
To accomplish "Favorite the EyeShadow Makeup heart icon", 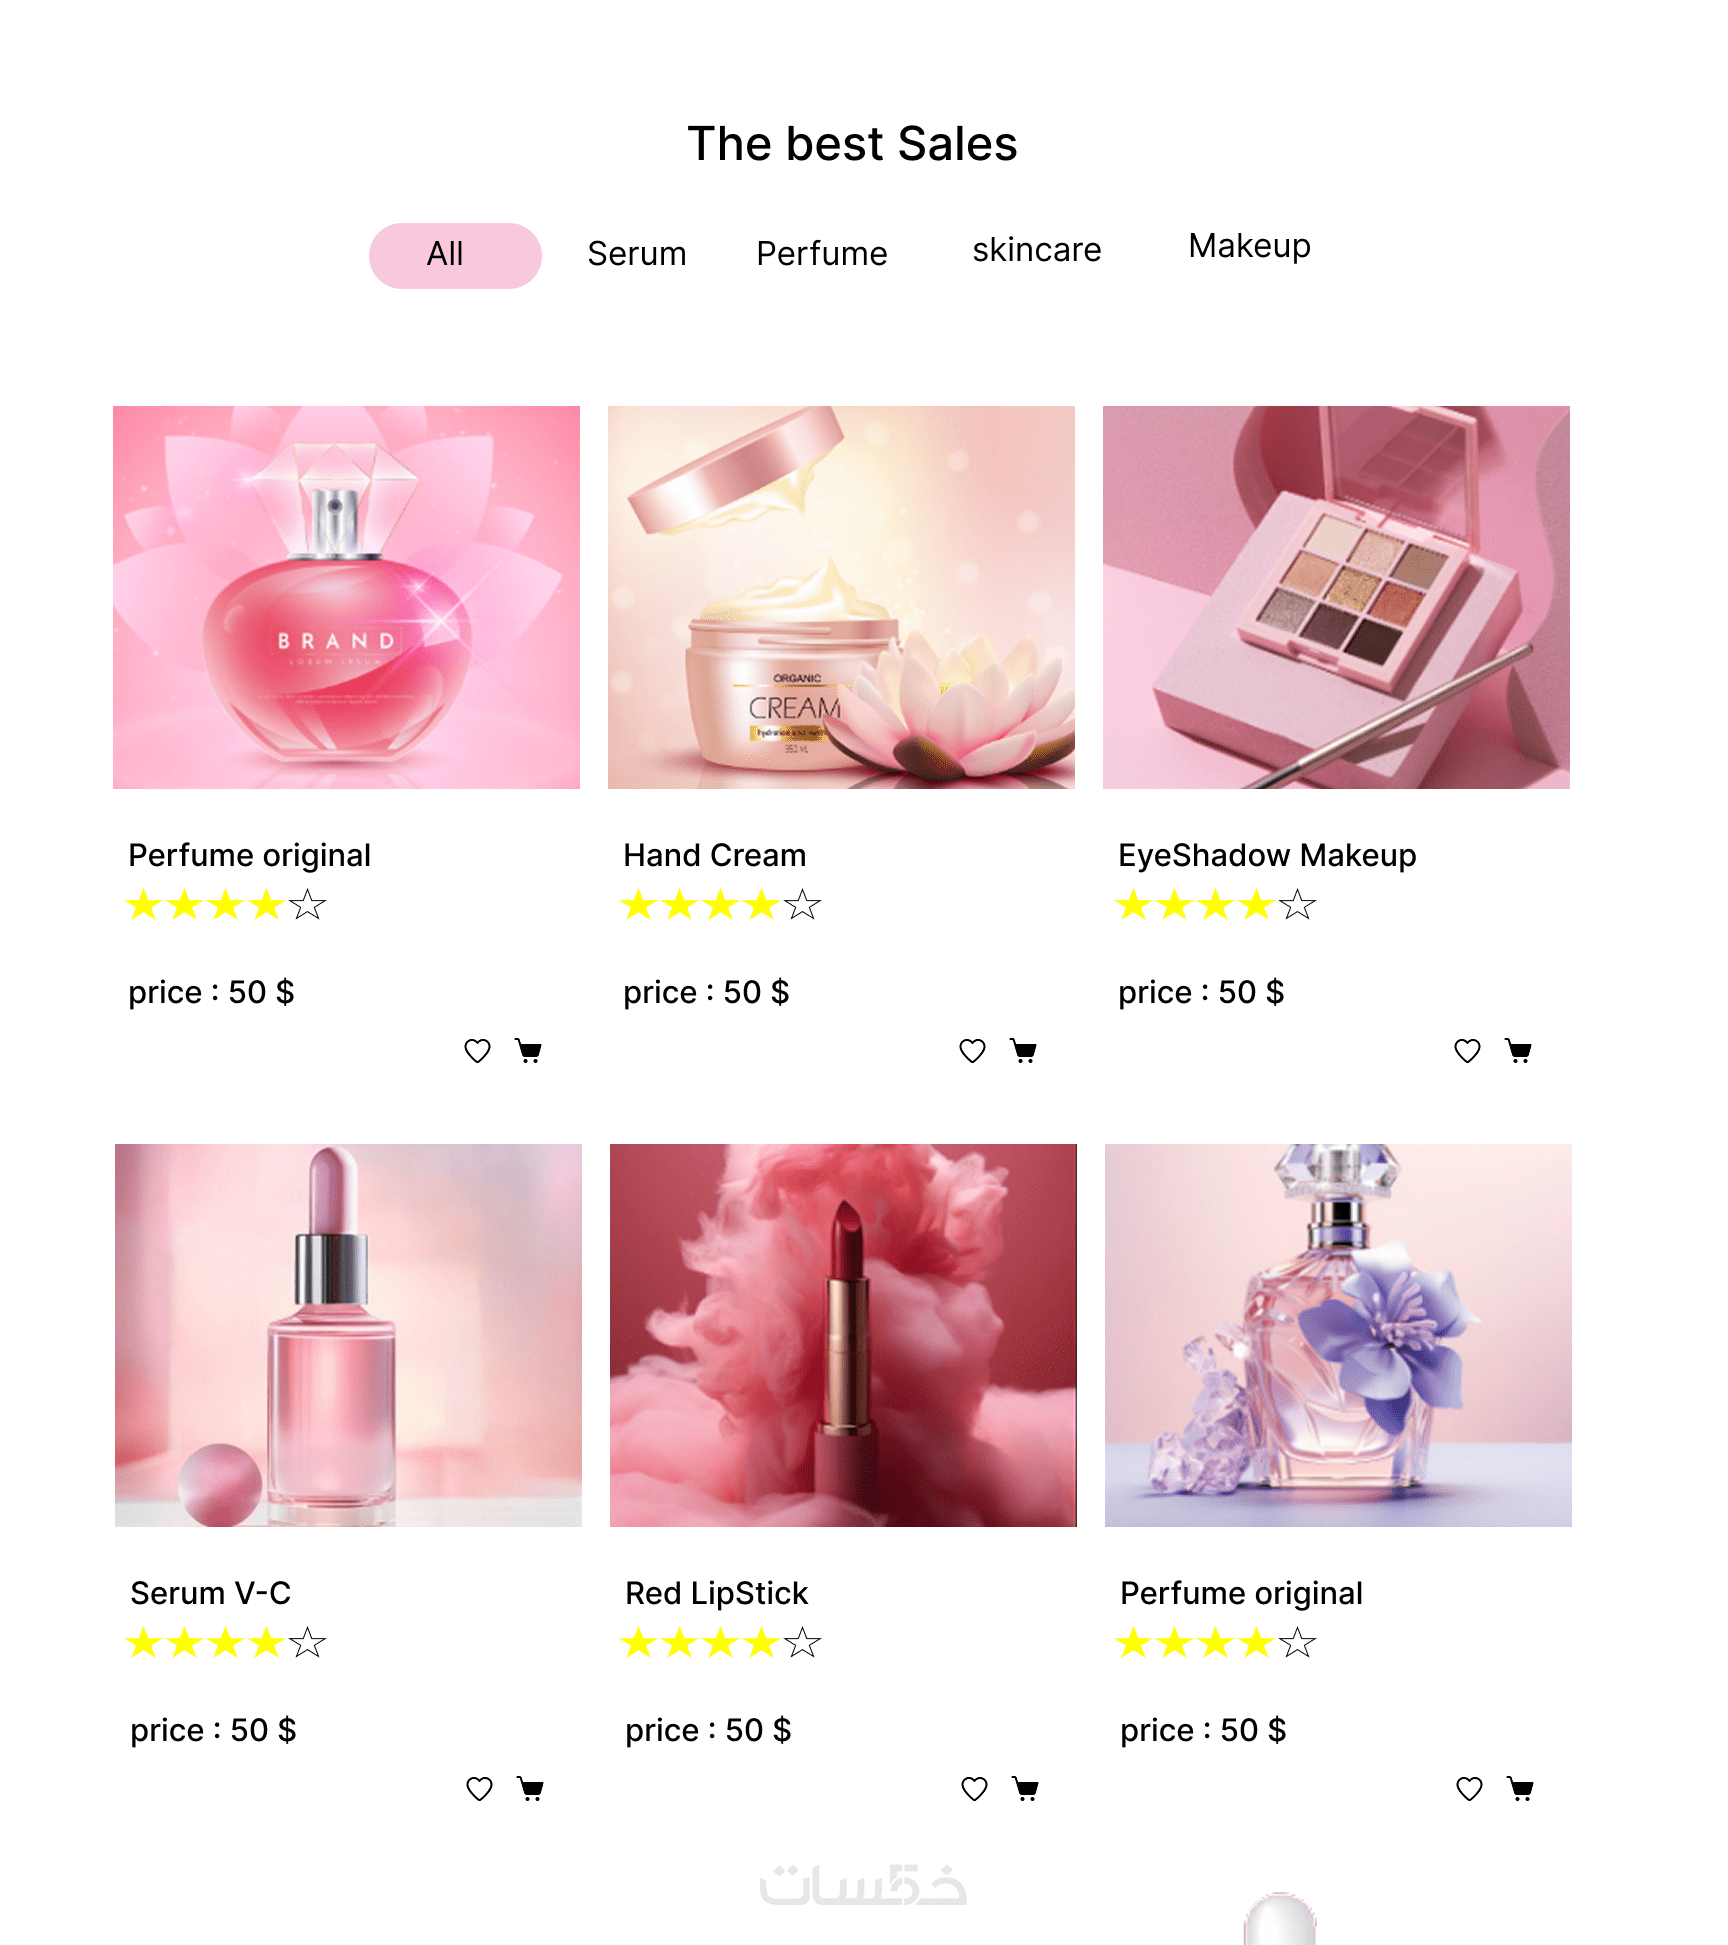I will (x=1467, y=1051).
